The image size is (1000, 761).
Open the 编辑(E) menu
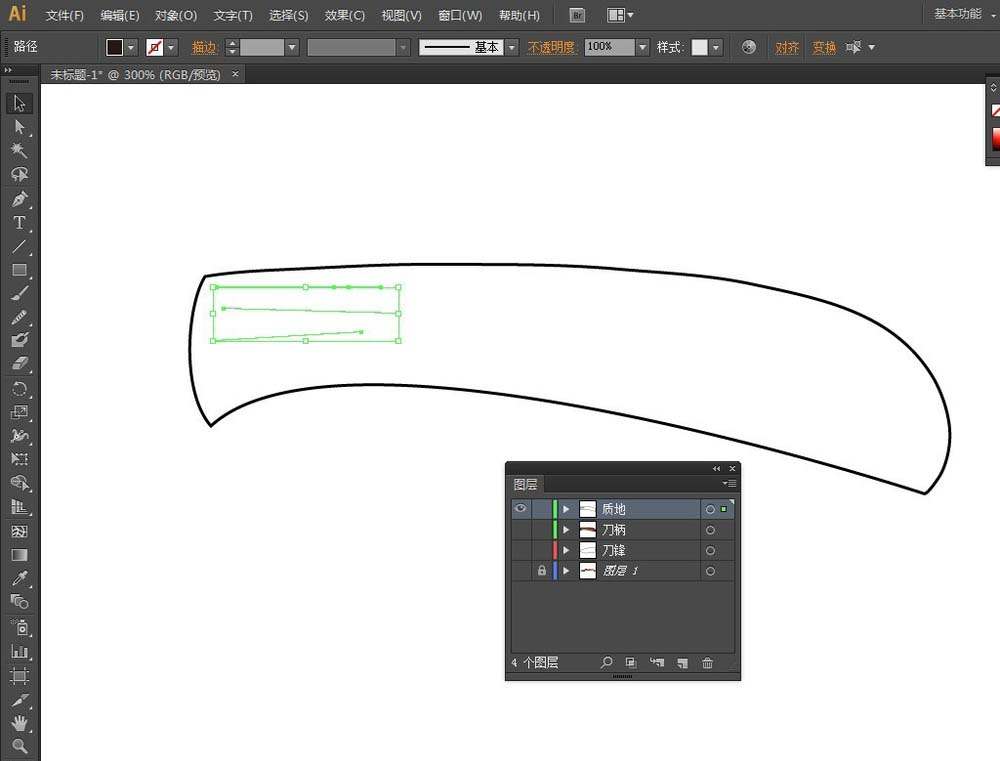click(x=120, y=15)
